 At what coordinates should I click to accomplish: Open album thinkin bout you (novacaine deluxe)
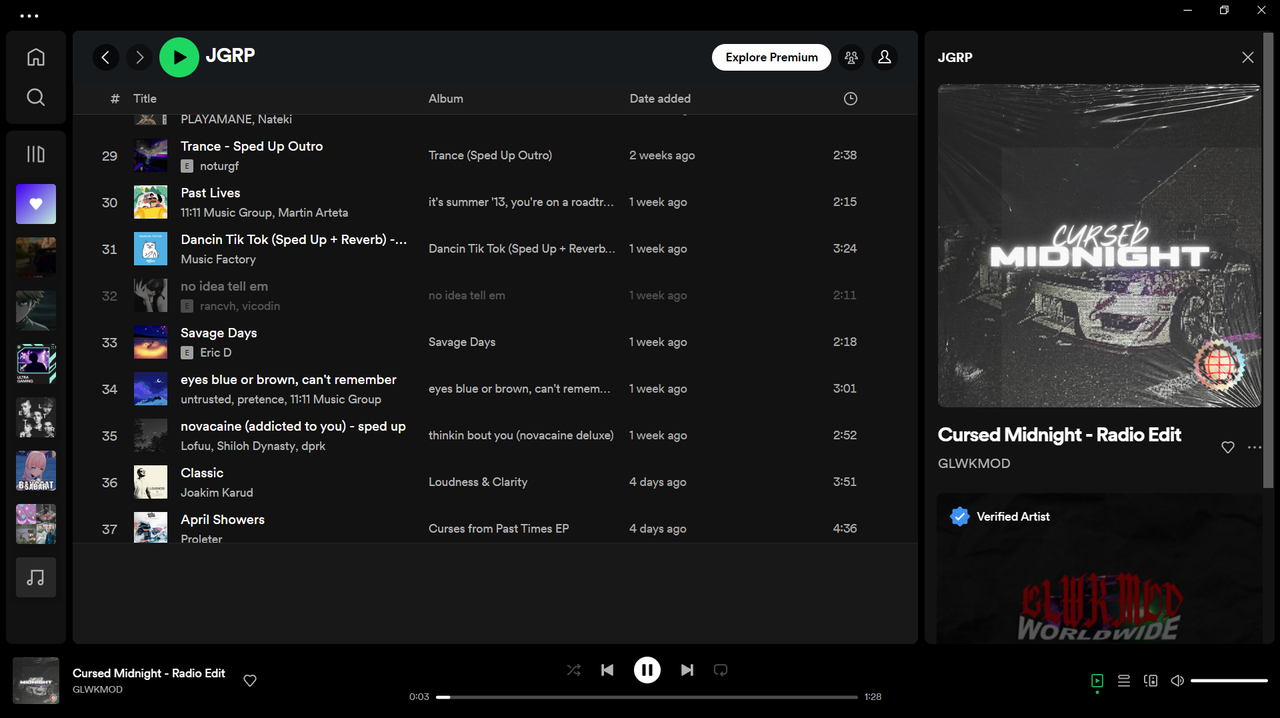521,435
